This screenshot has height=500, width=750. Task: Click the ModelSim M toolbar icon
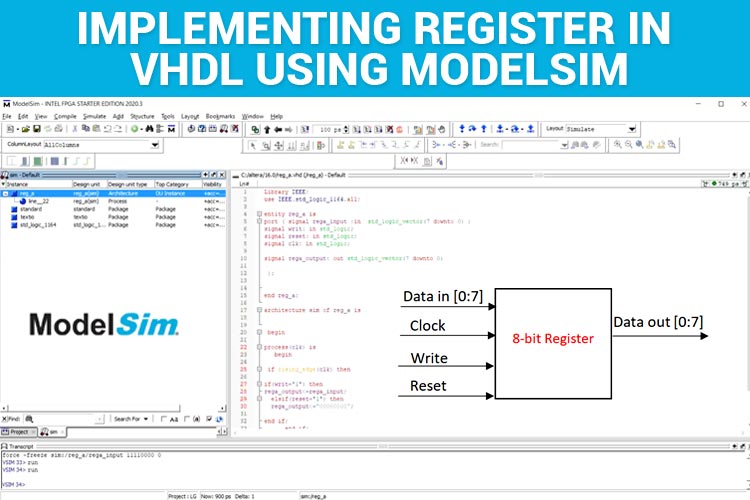171,129
